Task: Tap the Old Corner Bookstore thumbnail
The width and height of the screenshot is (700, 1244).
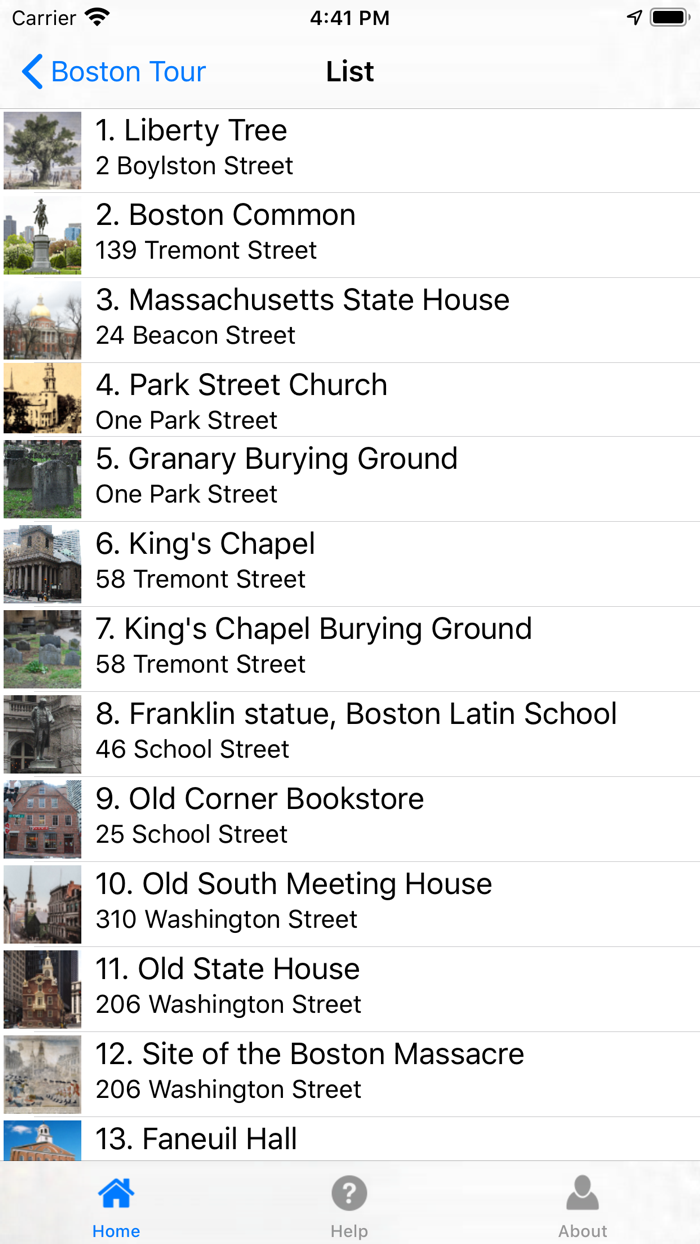Action: 41,819
